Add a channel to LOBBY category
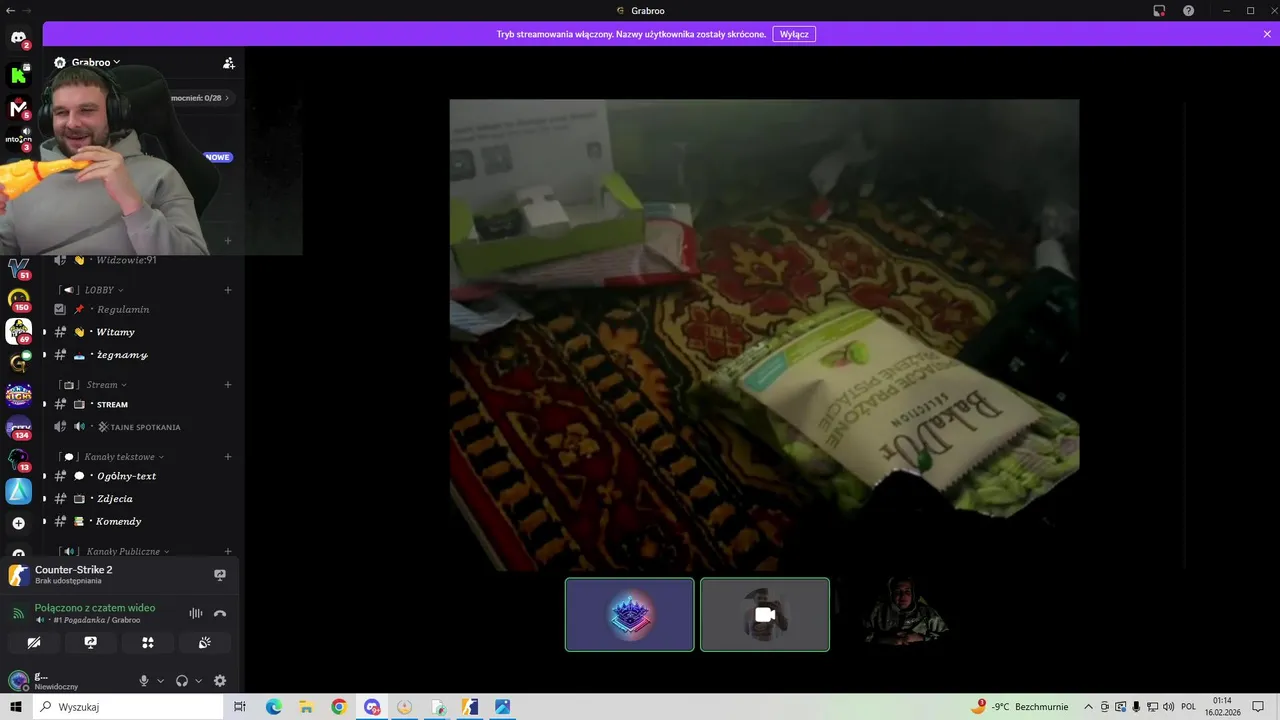 [228, 290]
